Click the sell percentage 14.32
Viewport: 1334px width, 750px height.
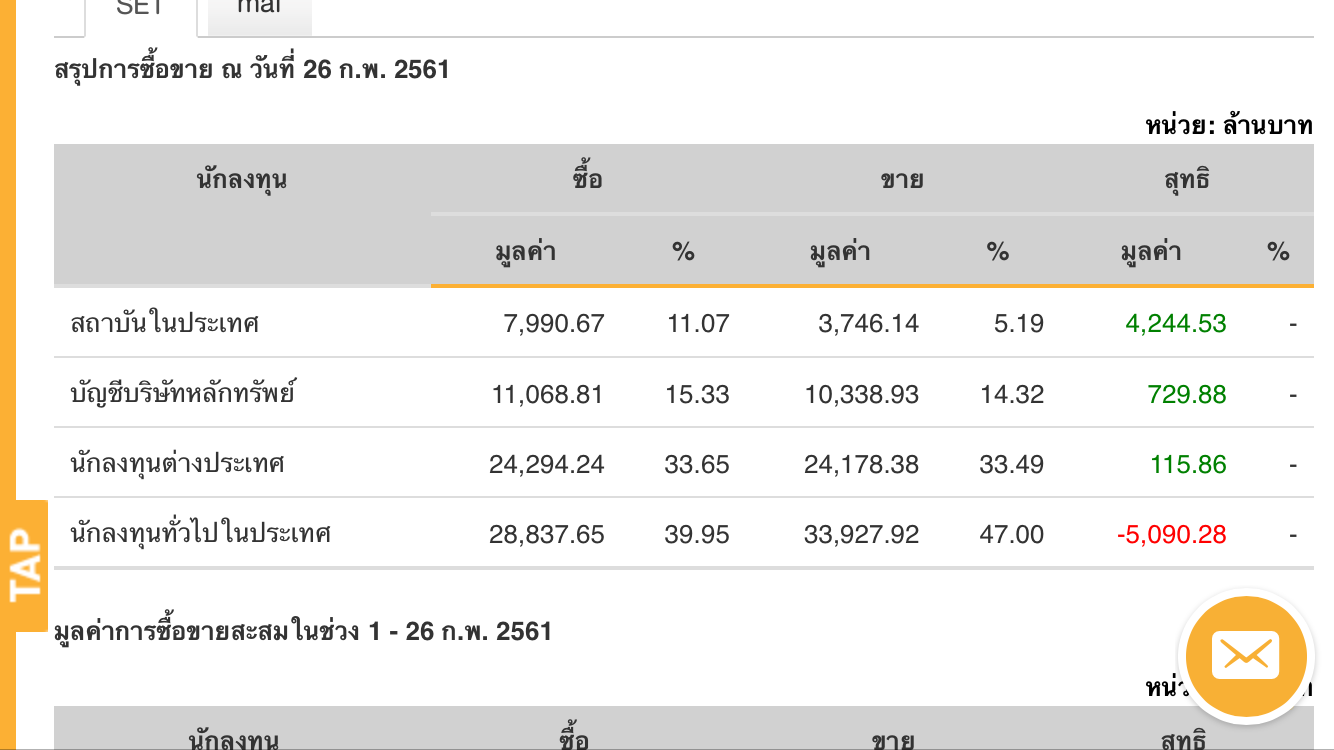[x=1011, y=395]
